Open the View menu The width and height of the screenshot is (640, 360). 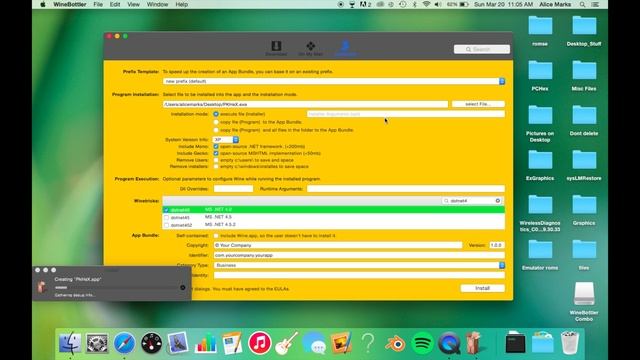tap(133, 4)
